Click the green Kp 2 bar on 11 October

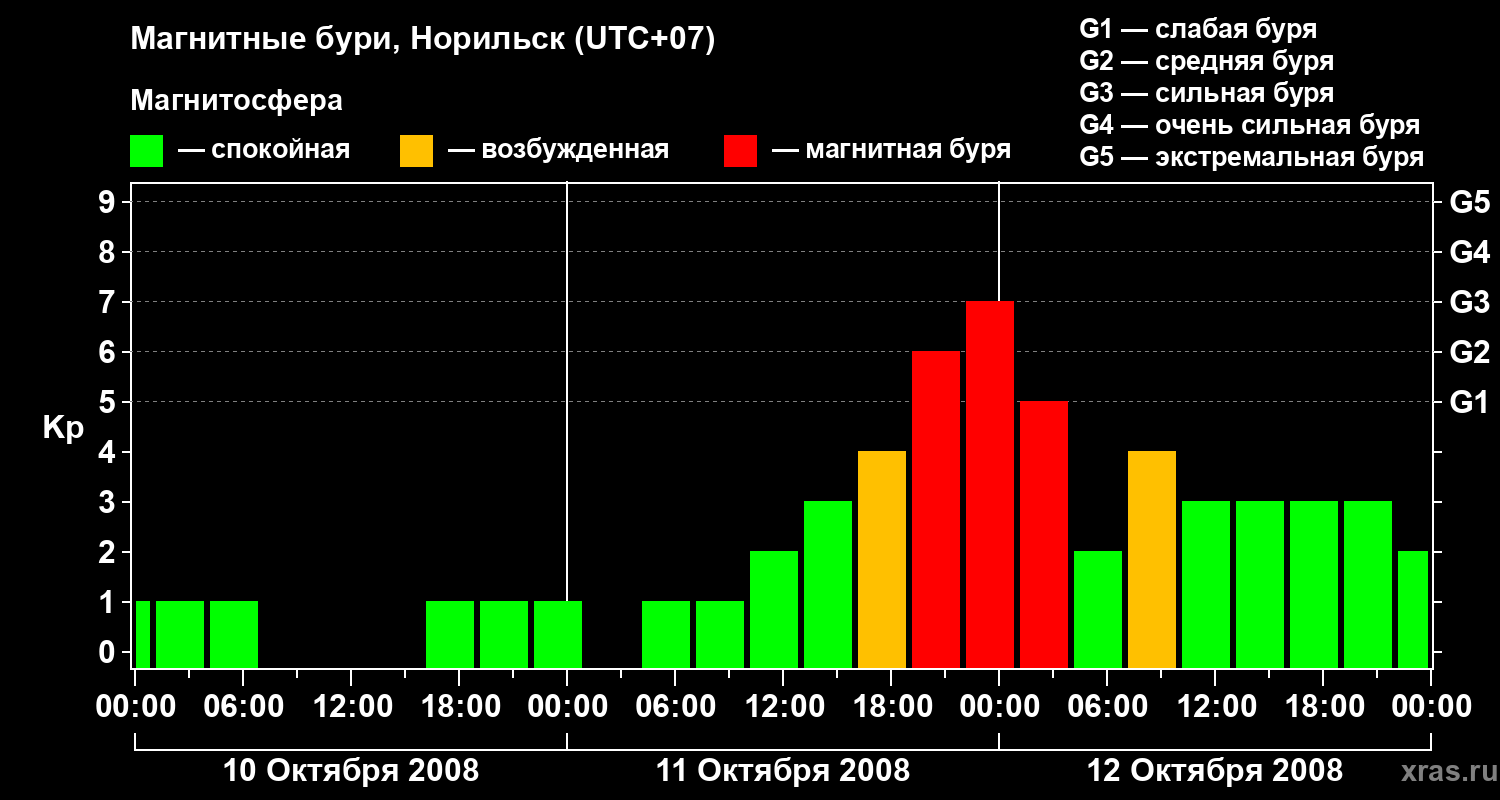click(x=774, y=610)
